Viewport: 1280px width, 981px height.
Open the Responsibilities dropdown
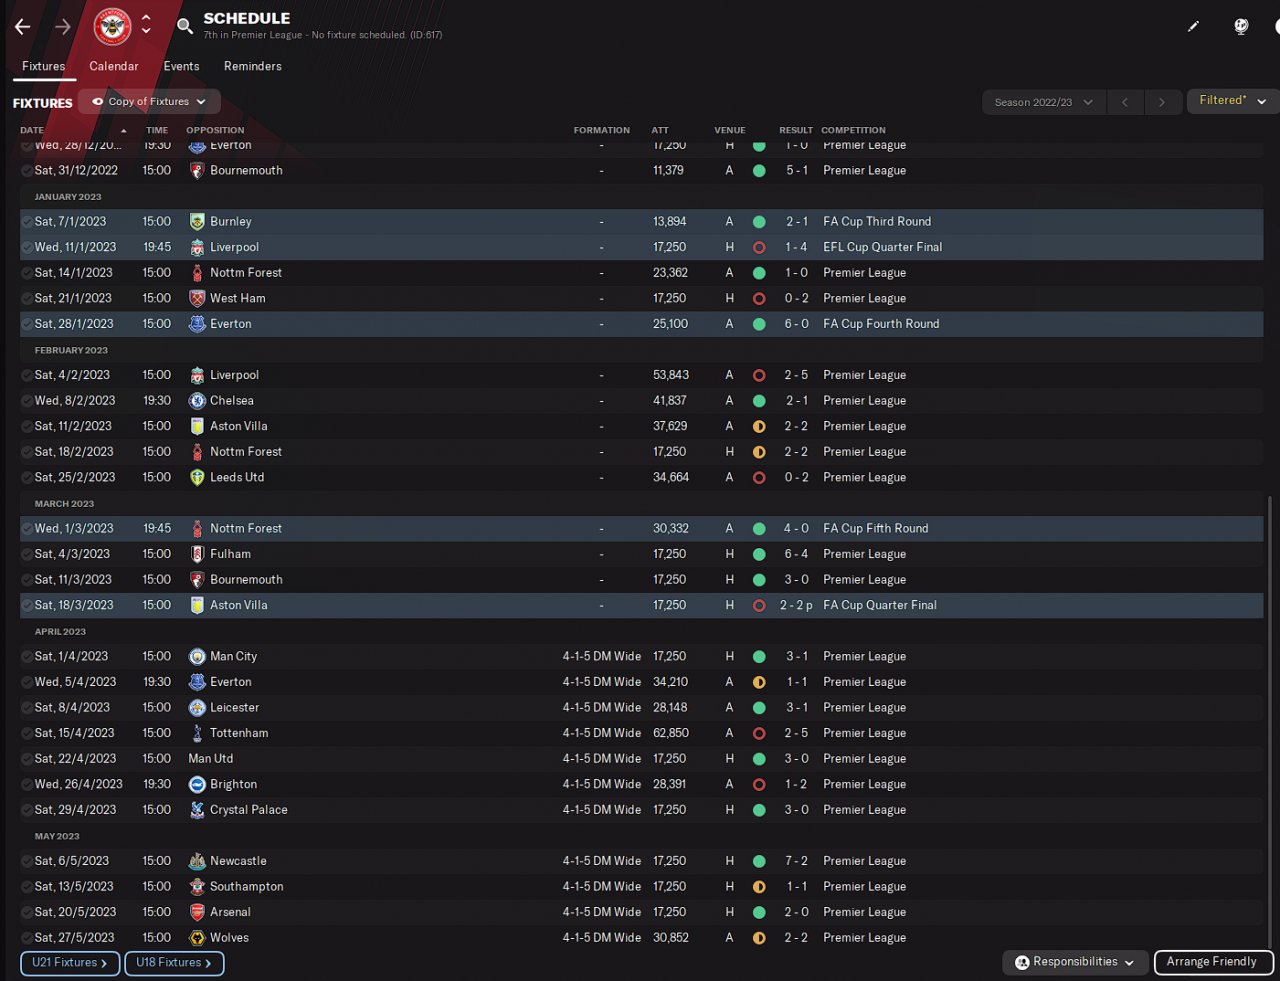tap(1075, 962)
